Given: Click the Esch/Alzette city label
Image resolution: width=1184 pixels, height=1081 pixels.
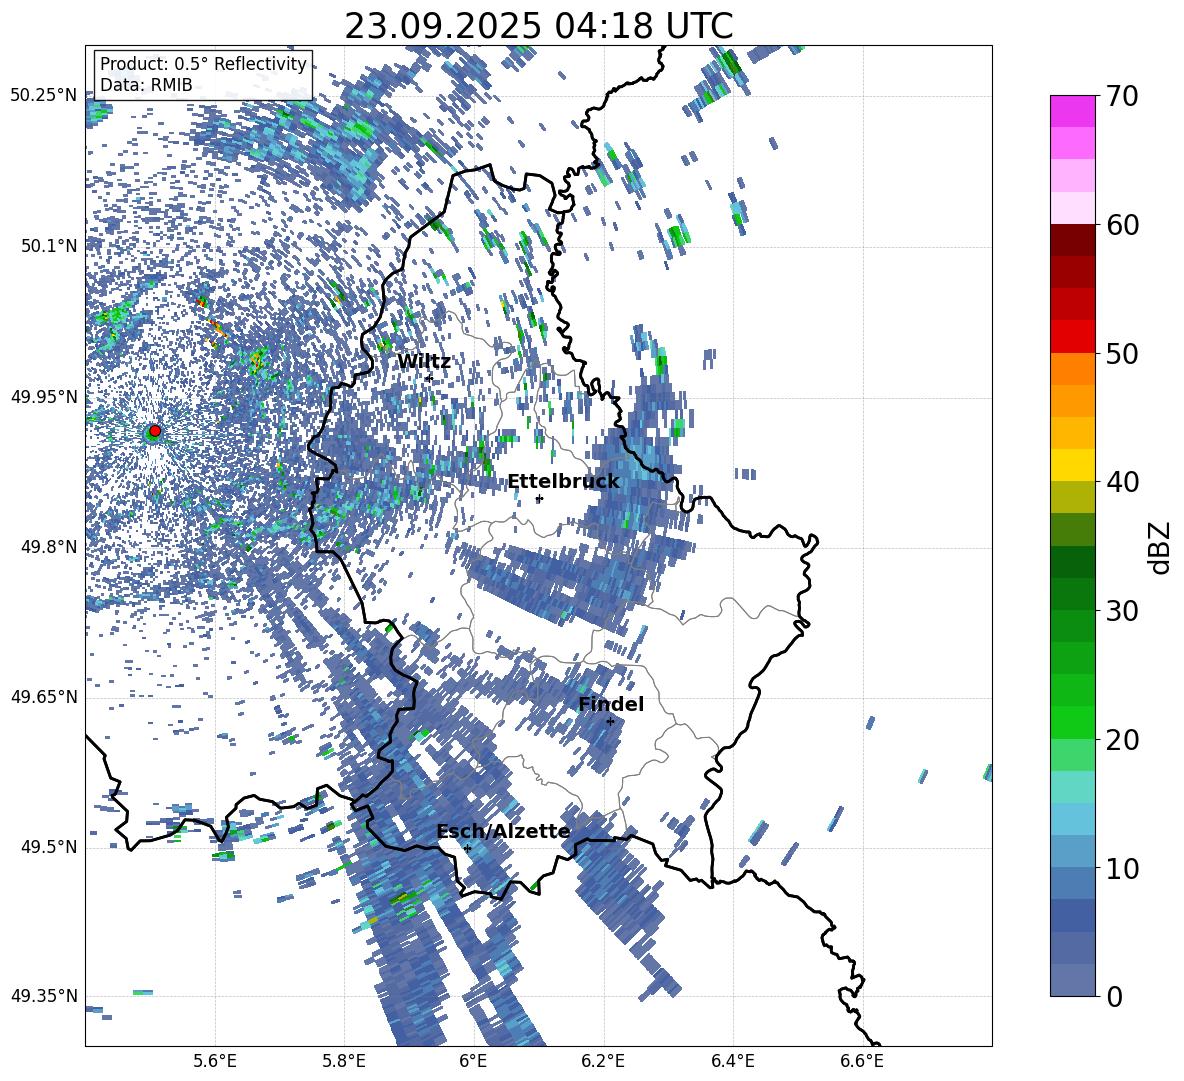Looking at the screenshot, I should point(503,832).
